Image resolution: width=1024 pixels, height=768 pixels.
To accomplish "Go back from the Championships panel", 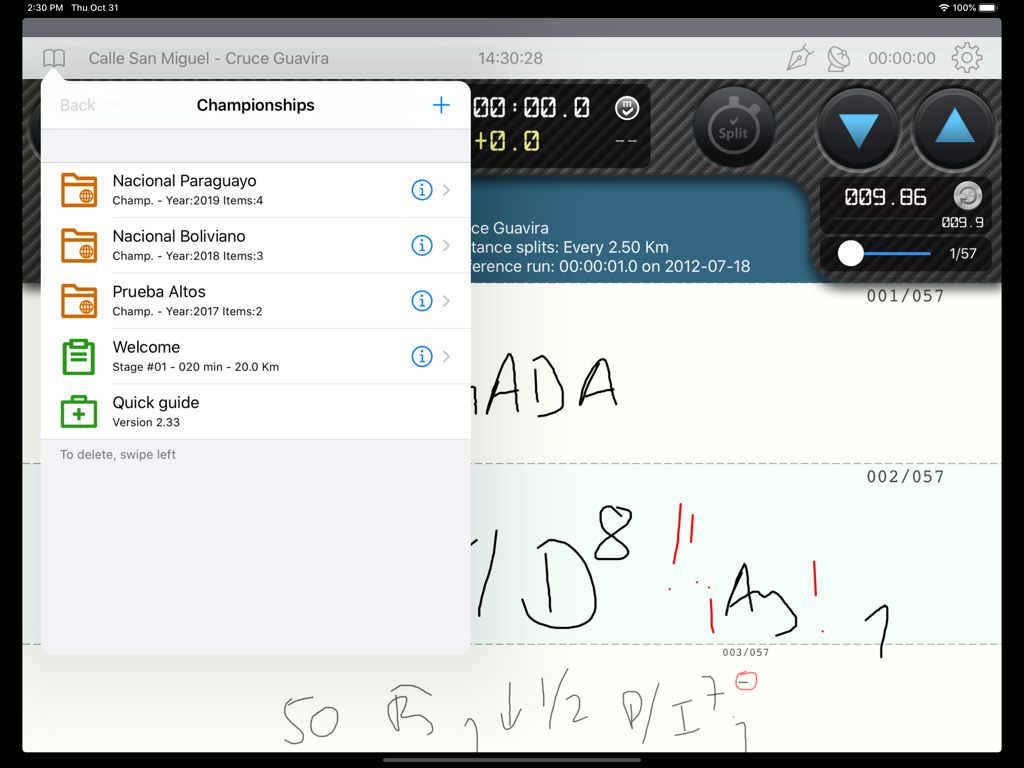I will (77, 104).
